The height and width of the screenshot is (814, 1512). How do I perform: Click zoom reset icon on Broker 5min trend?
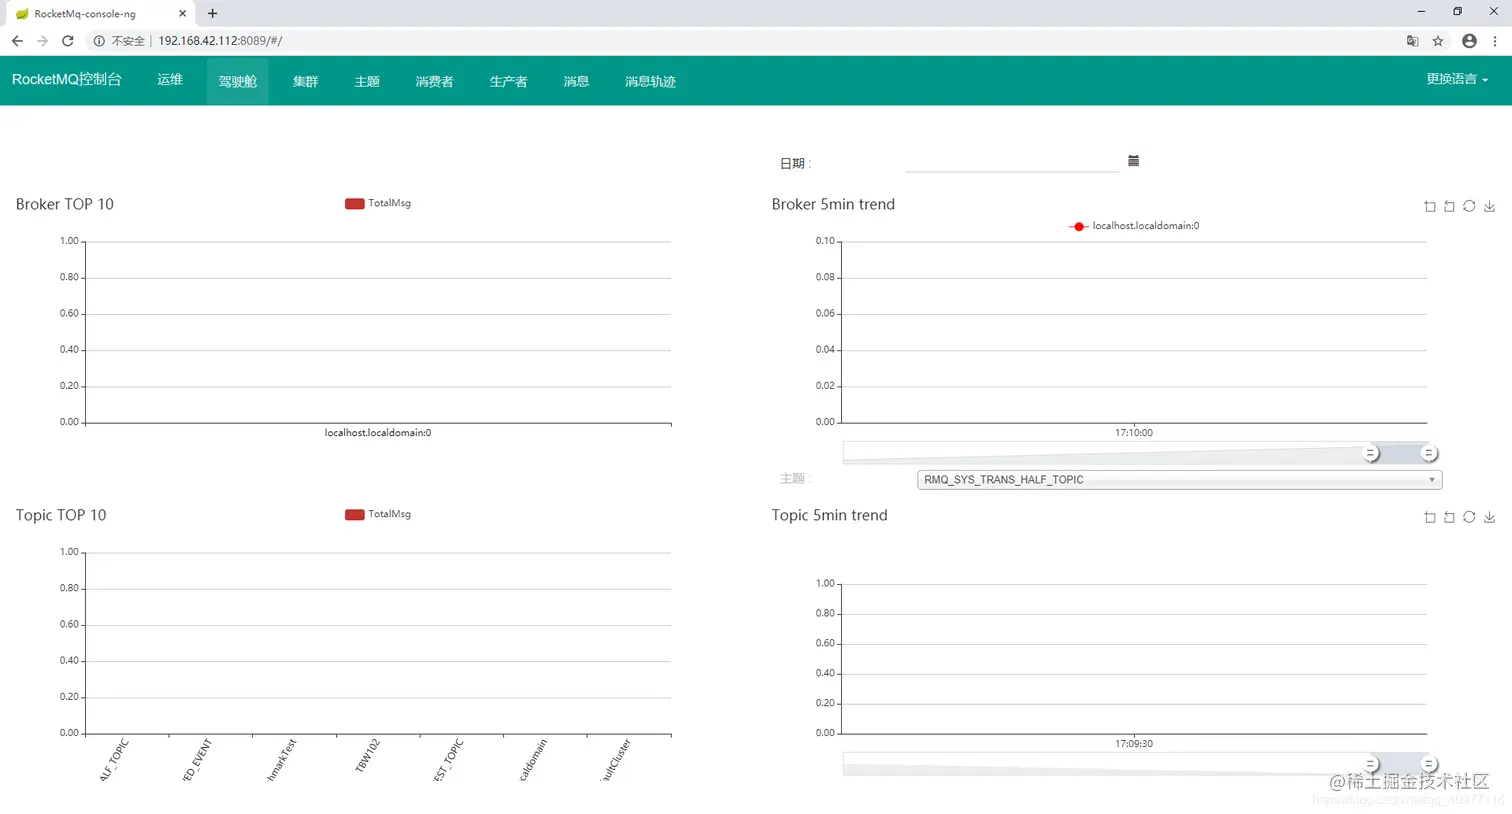point(1449,206)
